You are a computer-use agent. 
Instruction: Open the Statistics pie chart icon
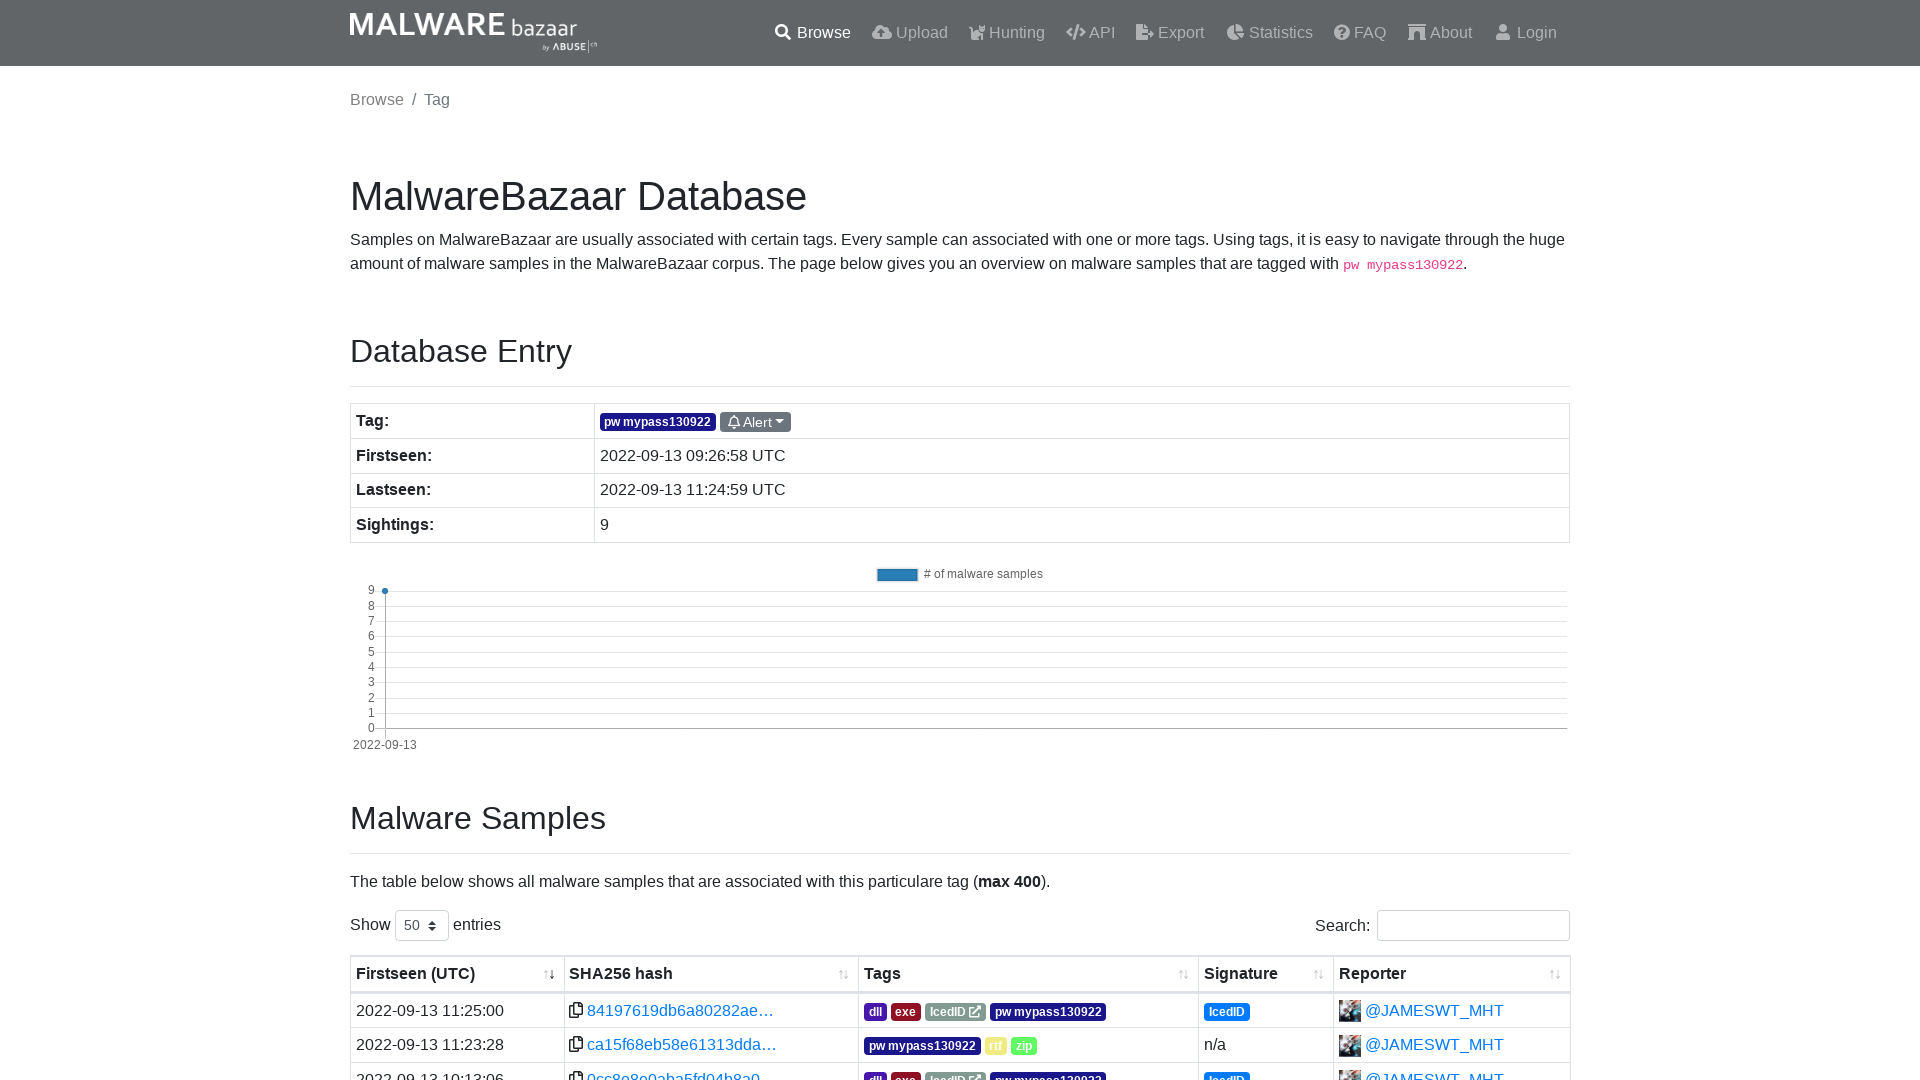click(1236, 32)
